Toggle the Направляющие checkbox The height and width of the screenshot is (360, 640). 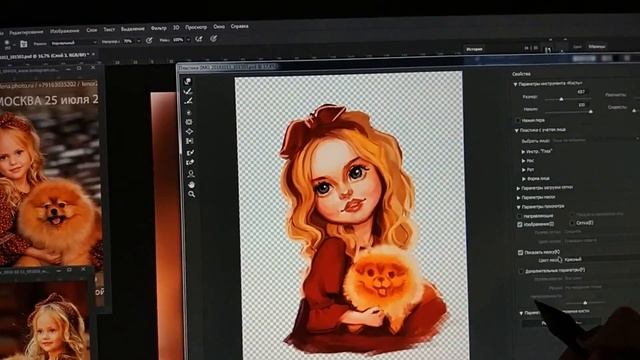(x=520, y=216)
